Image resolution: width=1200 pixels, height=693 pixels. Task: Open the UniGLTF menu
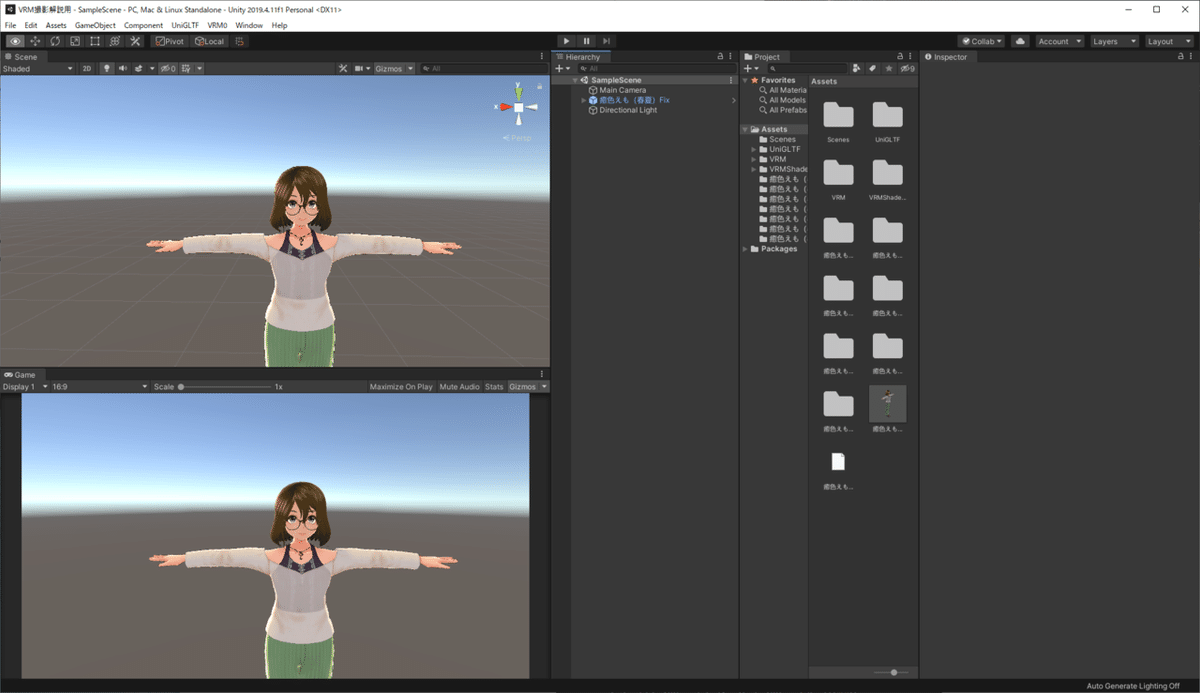pyautogui.click(x=185, y=25)
